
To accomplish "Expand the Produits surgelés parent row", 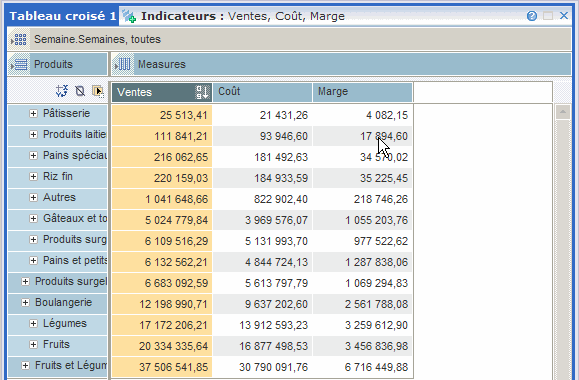I will coord(25,282).
